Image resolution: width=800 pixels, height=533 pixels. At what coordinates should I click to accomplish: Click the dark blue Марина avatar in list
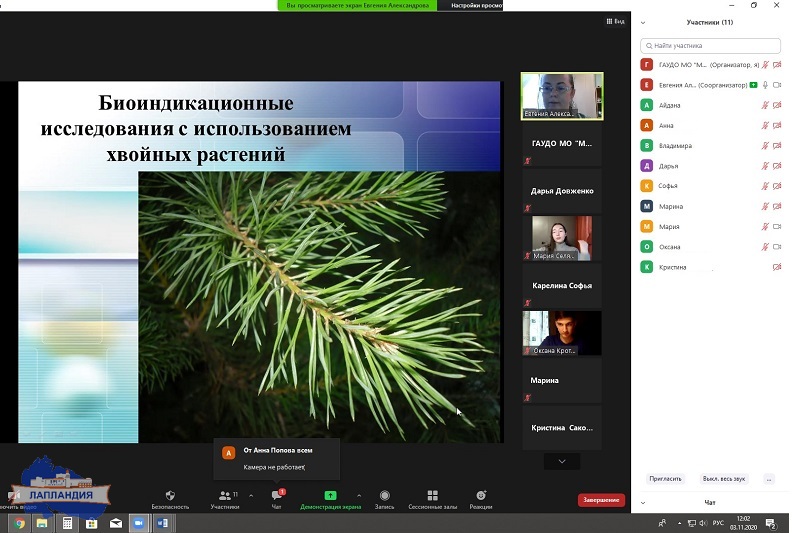[x=646, y=206]
